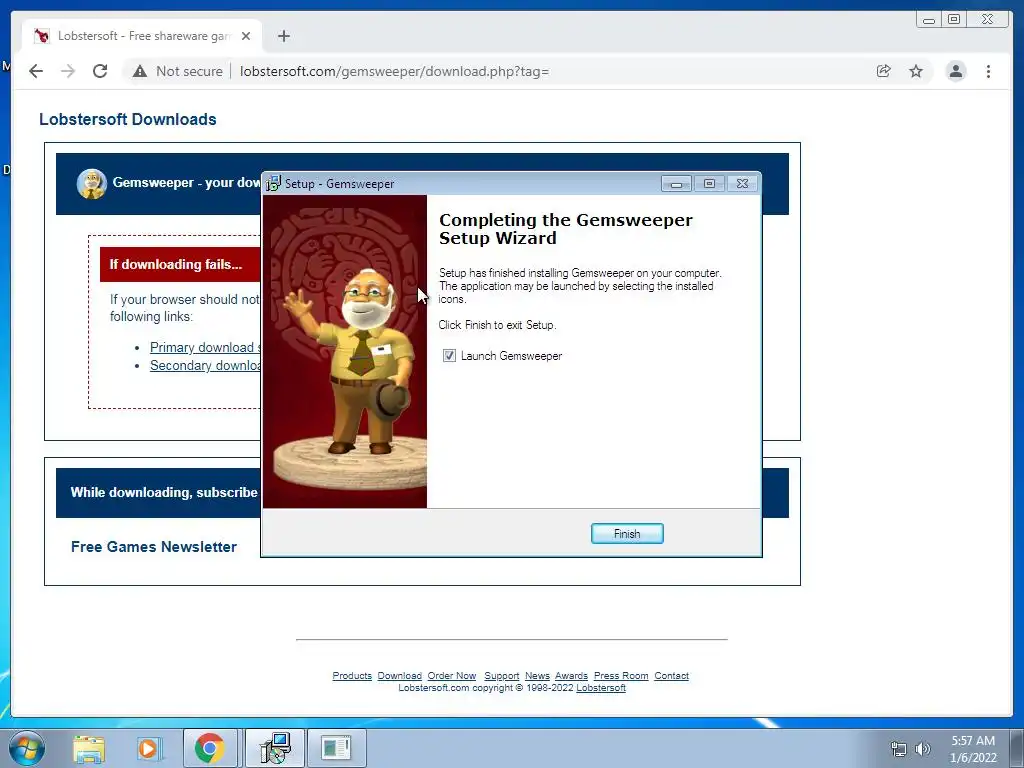Click the Support footer link
This screenshot has width=1024, height=768.
[502, 675]
